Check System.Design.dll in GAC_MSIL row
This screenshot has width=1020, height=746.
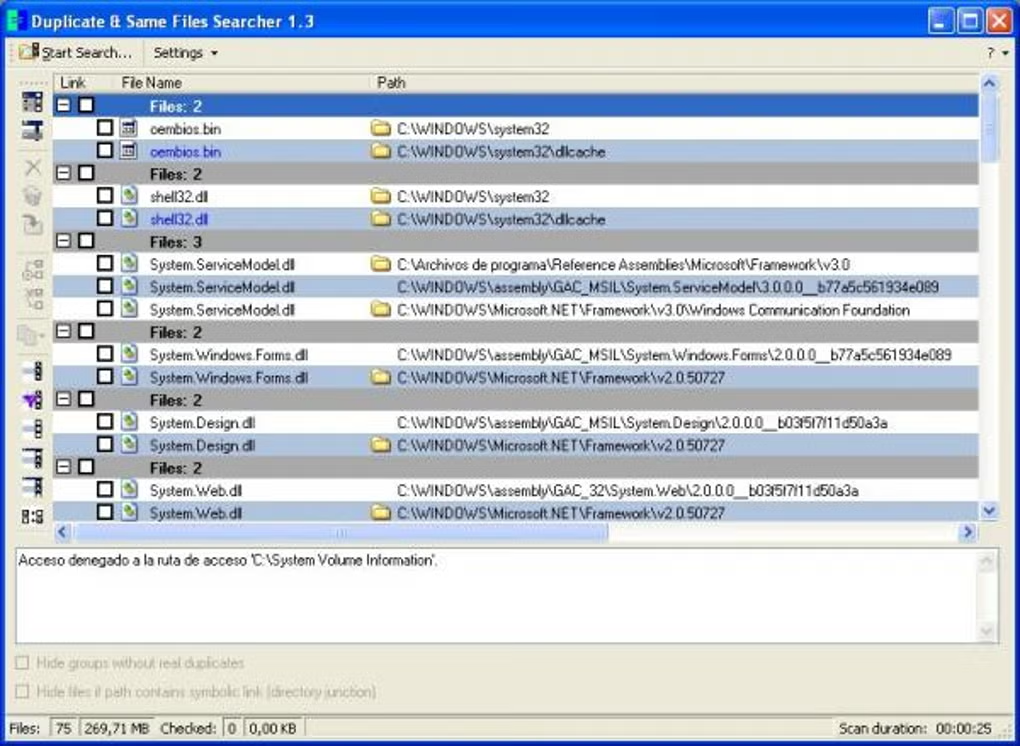point(105,421)
